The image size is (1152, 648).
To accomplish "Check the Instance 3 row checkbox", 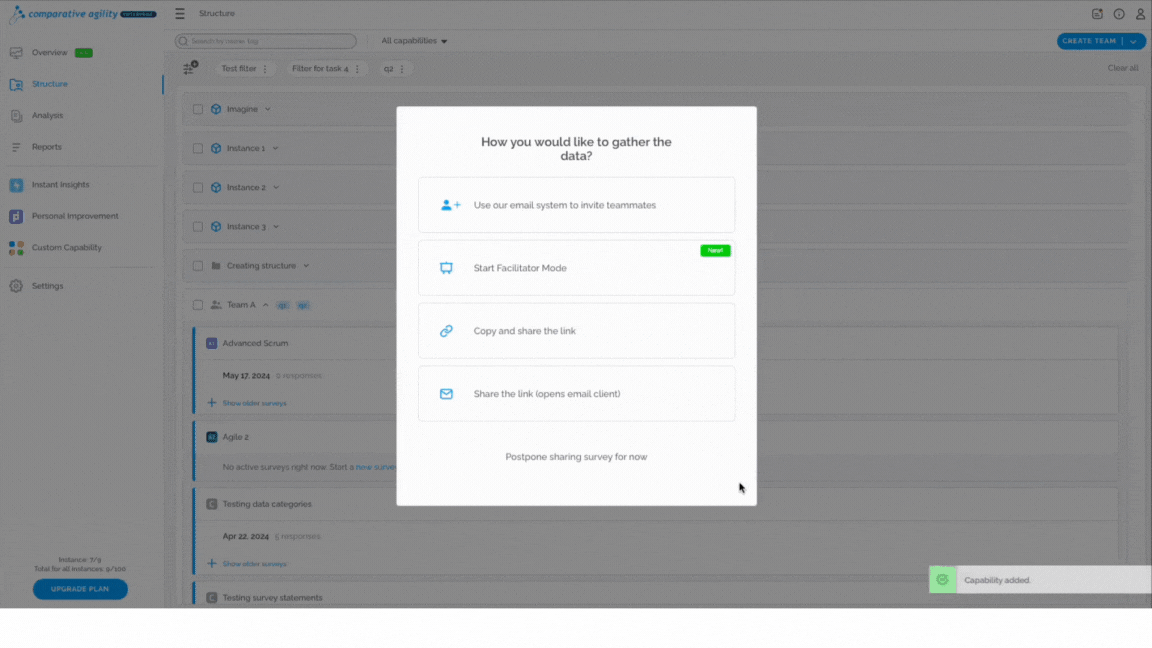I will (198, 227).
